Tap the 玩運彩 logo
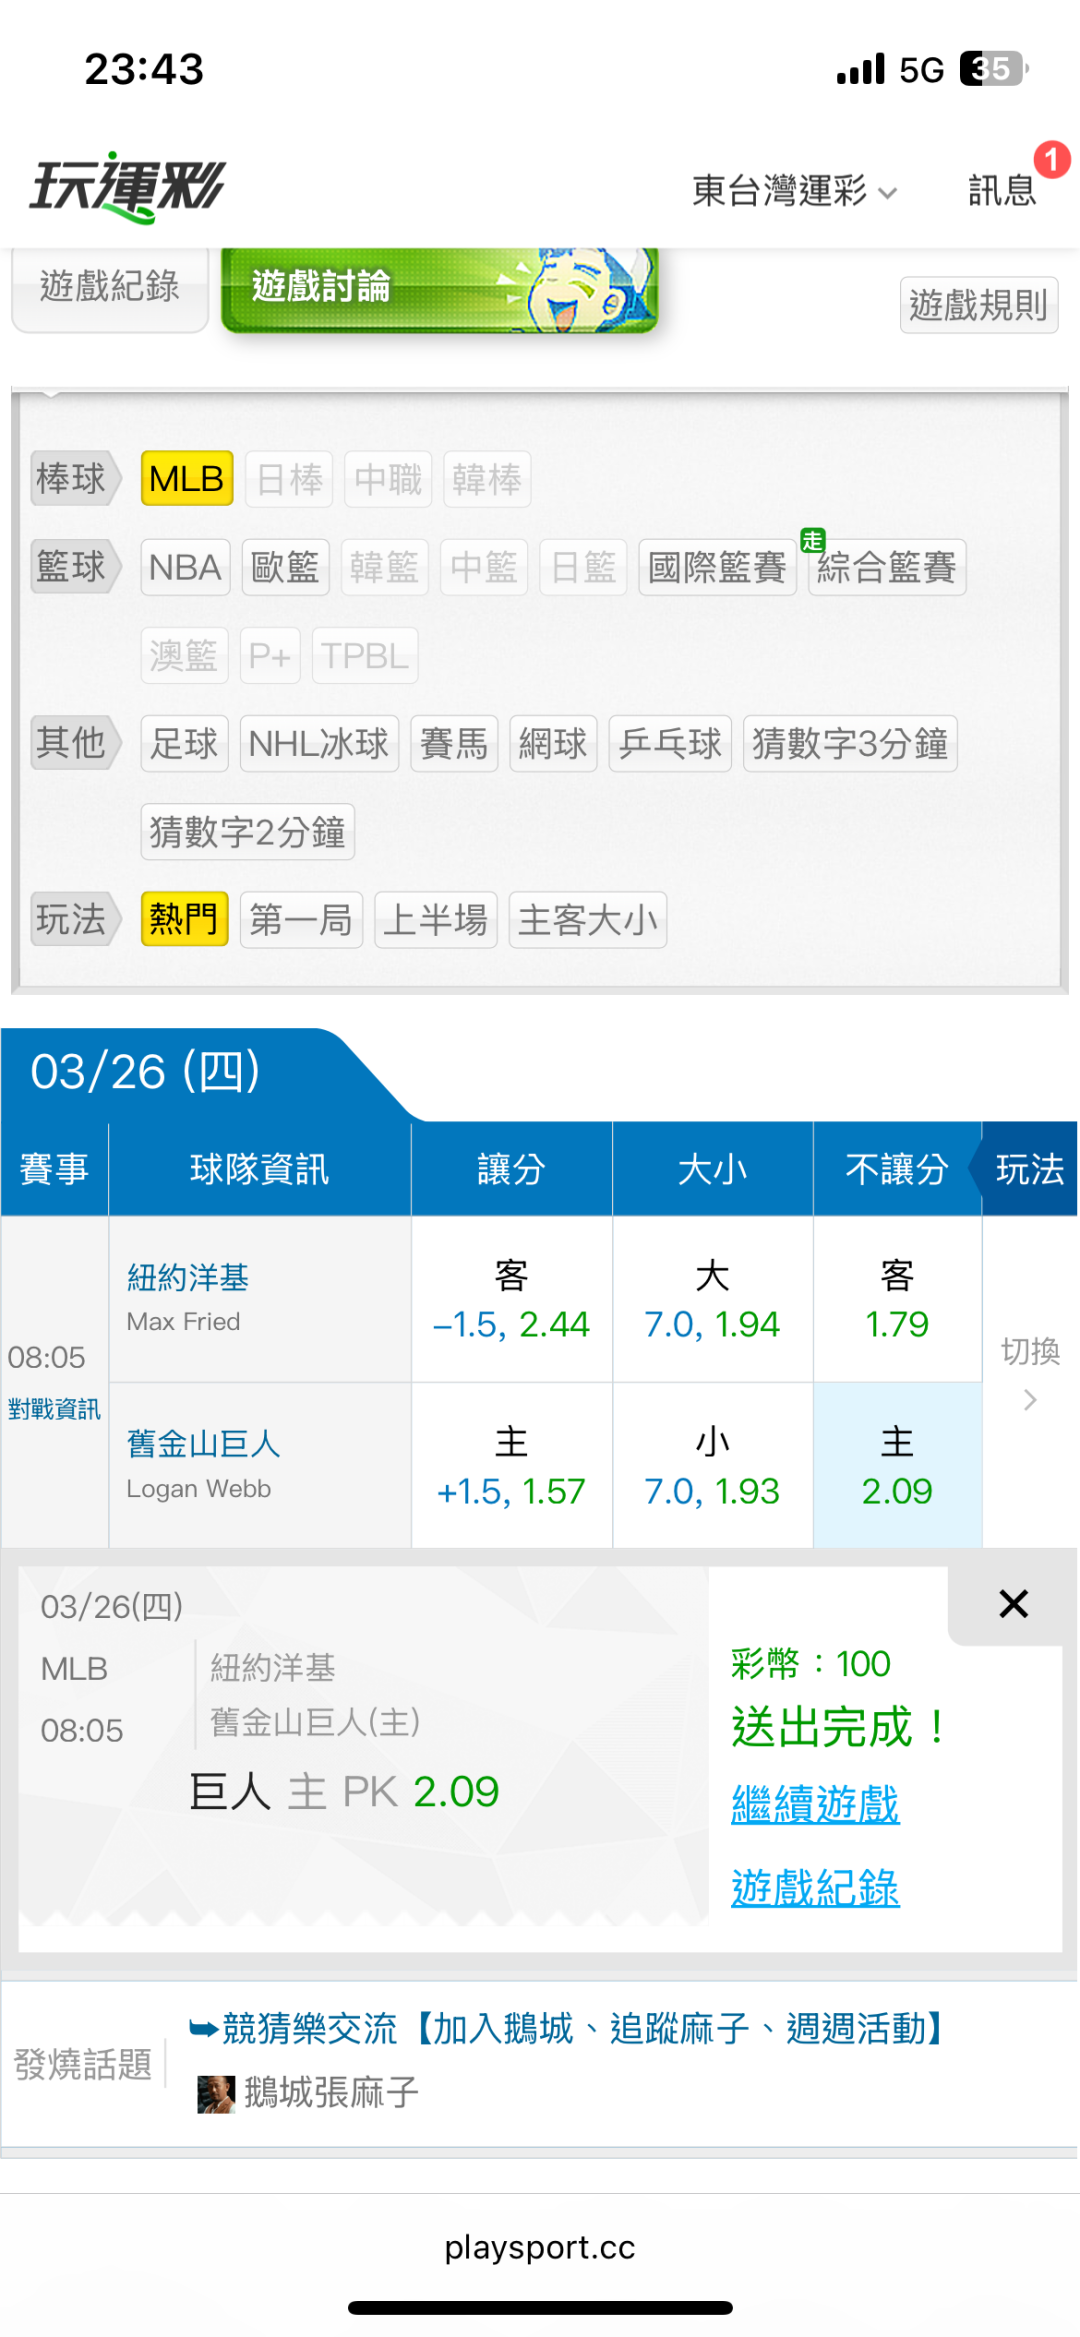This screenshot has height=2337, width=1080. (x=128, y=187)
